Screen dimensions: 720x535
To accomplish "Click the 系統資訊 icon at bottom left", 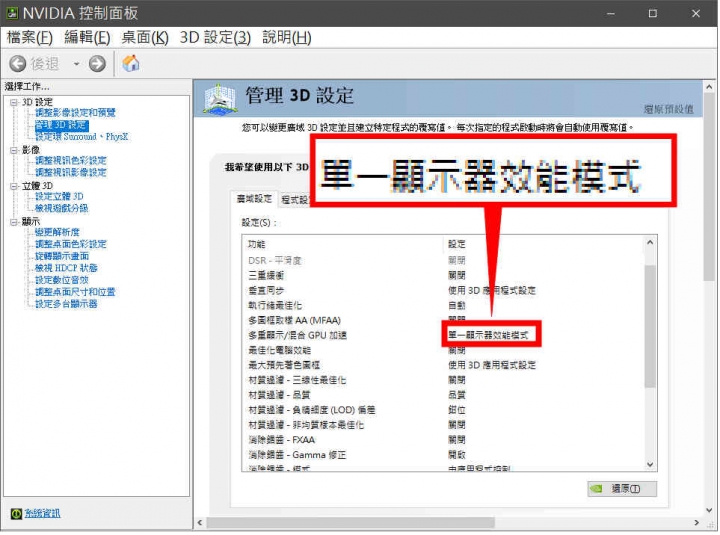I will [x=16, y=514].
